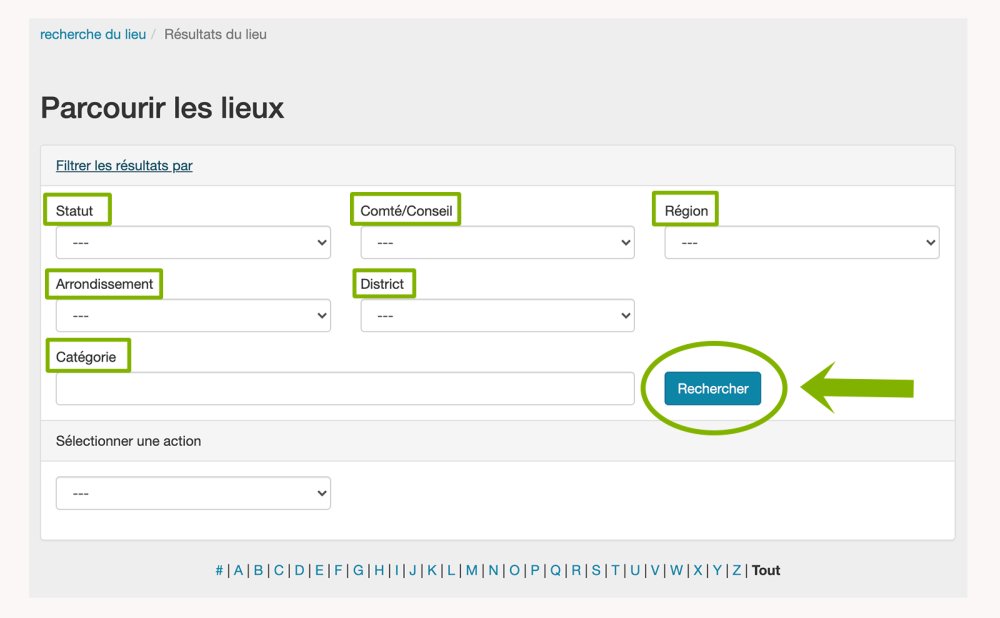This screenshot has height=618, width=1000.
Task: Expand the Arrondissement dropdown
Action: pos(193,315)
